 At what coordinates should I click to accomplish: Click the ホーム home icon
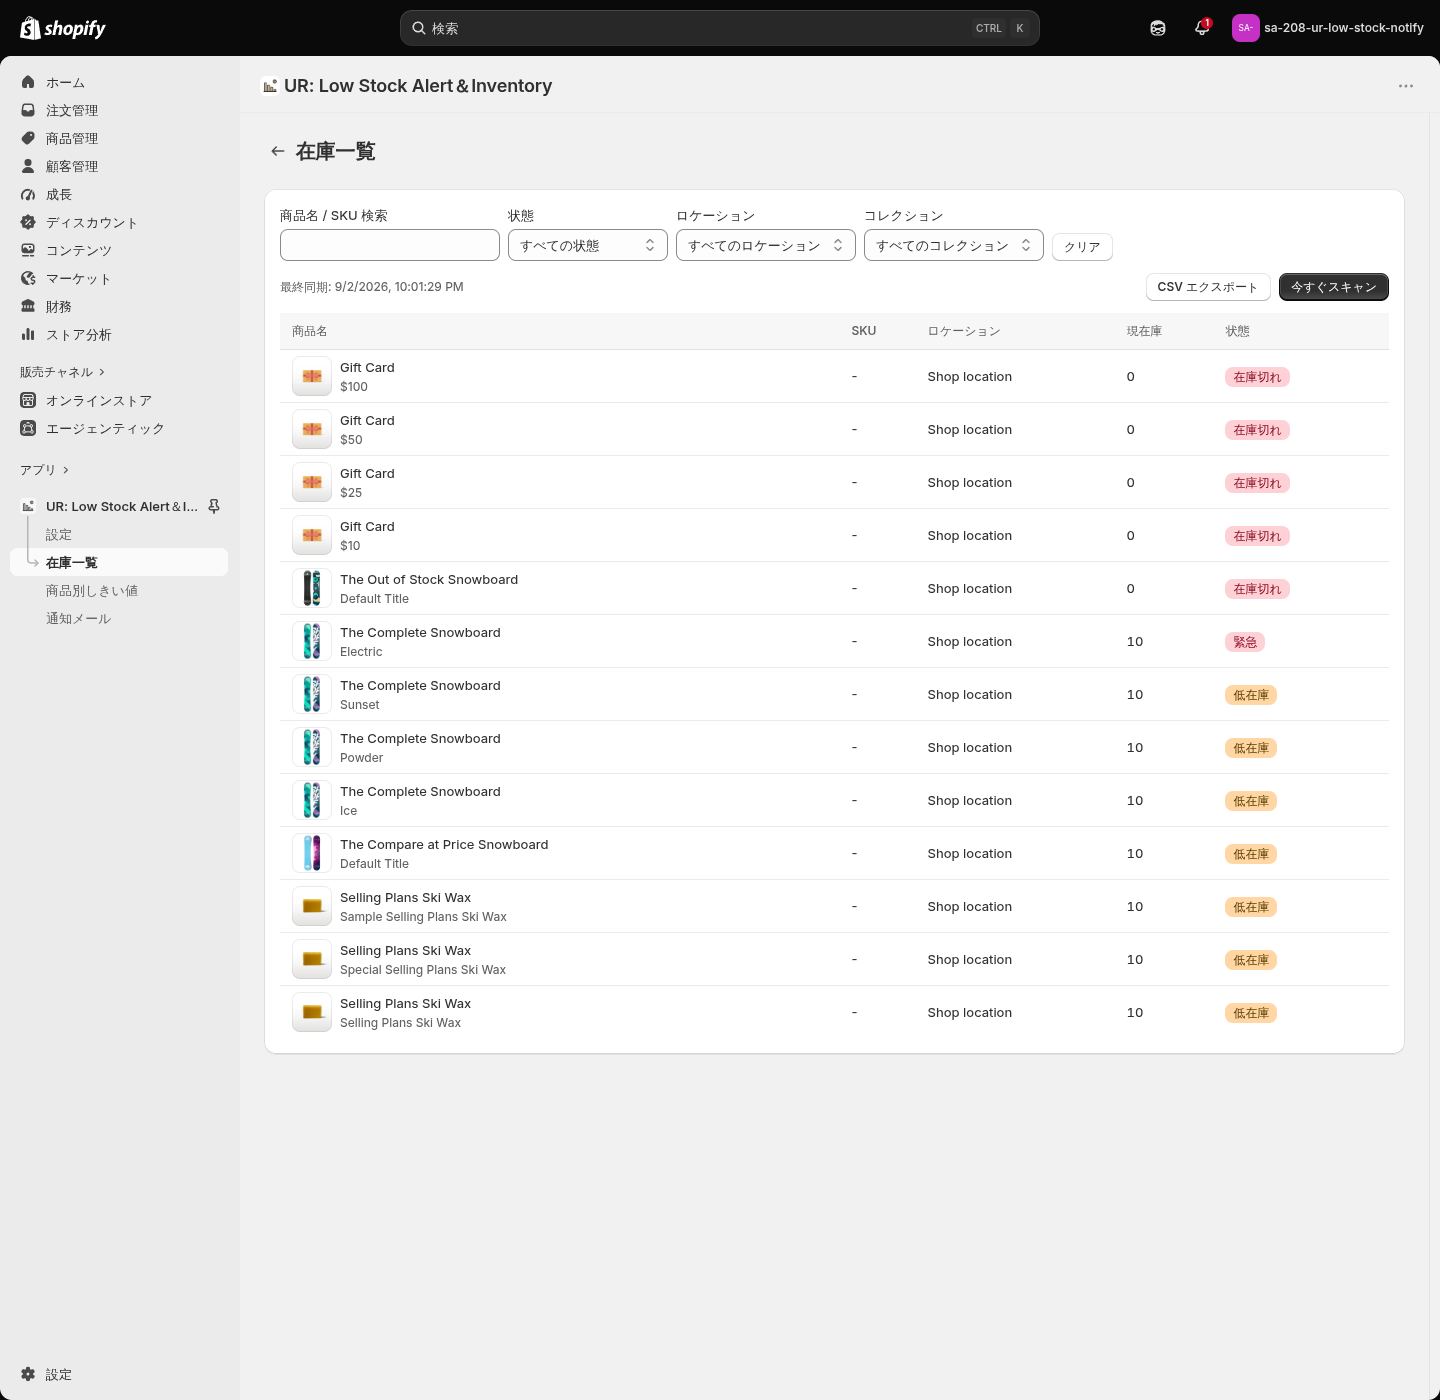(x=28, y=82)
